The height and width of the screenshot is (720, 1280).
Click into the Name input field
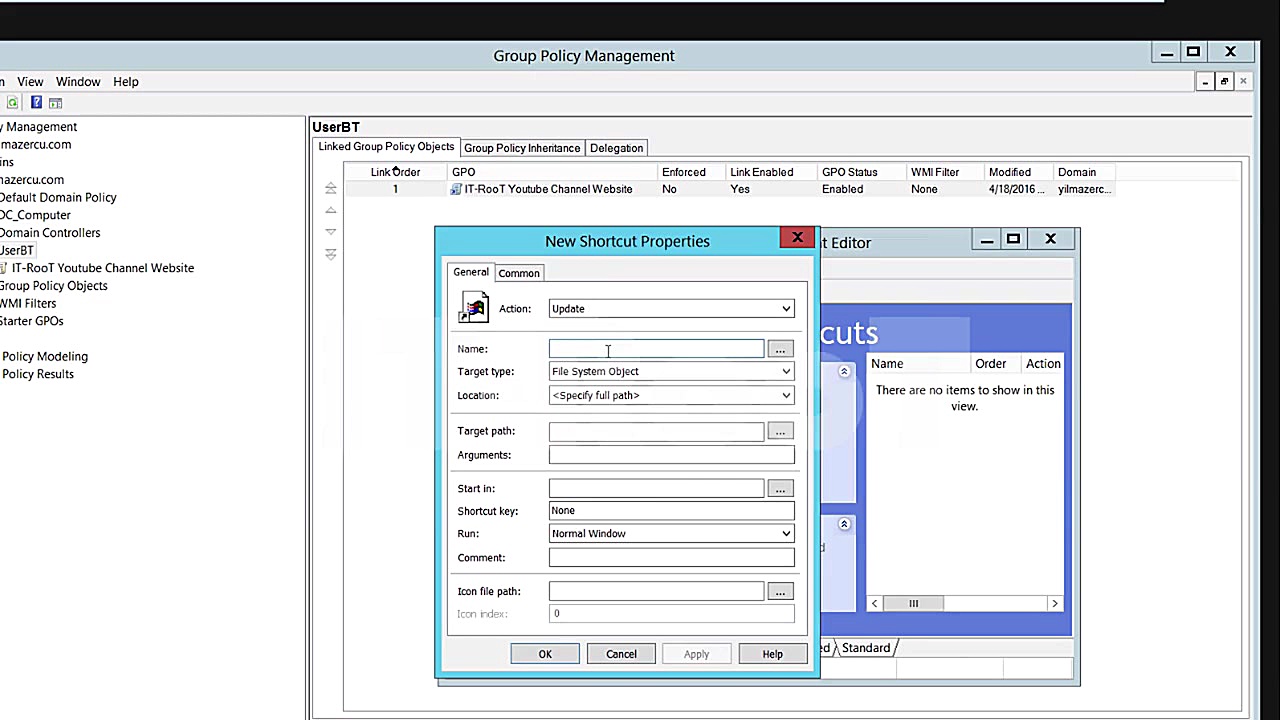[x=655, y=349]
